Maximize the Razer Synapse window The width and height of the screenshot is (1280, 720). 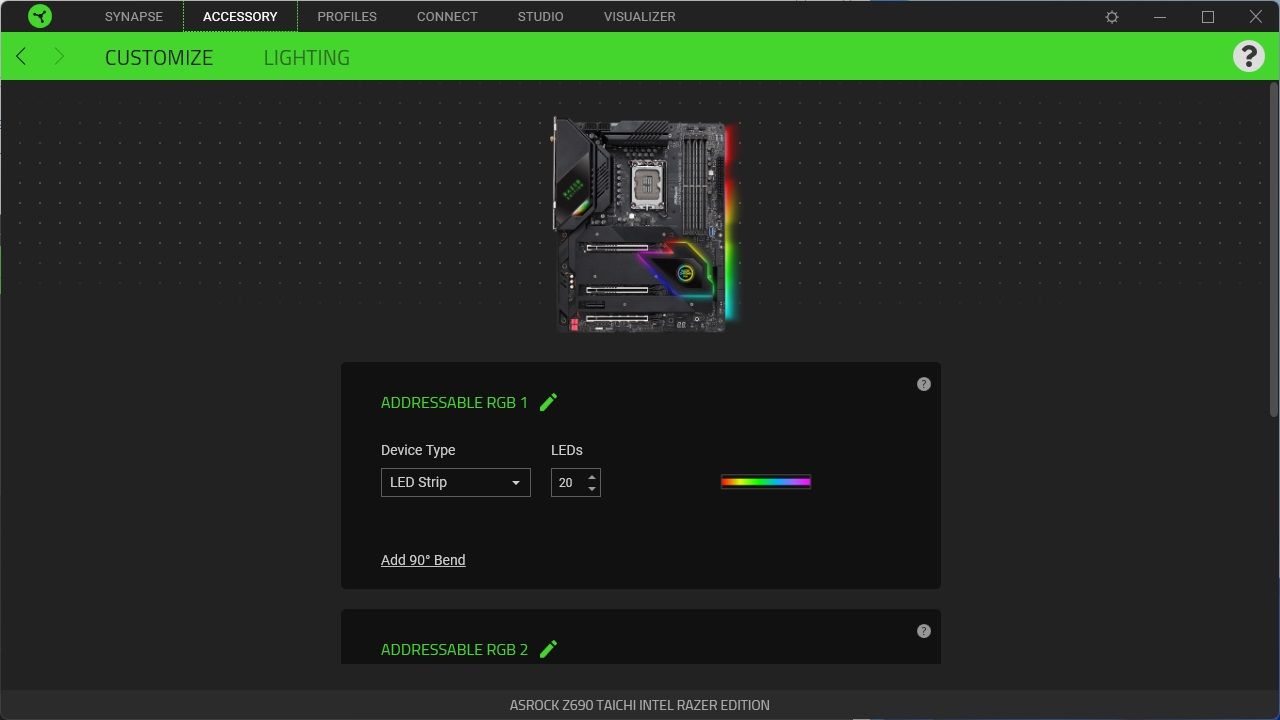pyautogui.click(x=1208, y=17)
